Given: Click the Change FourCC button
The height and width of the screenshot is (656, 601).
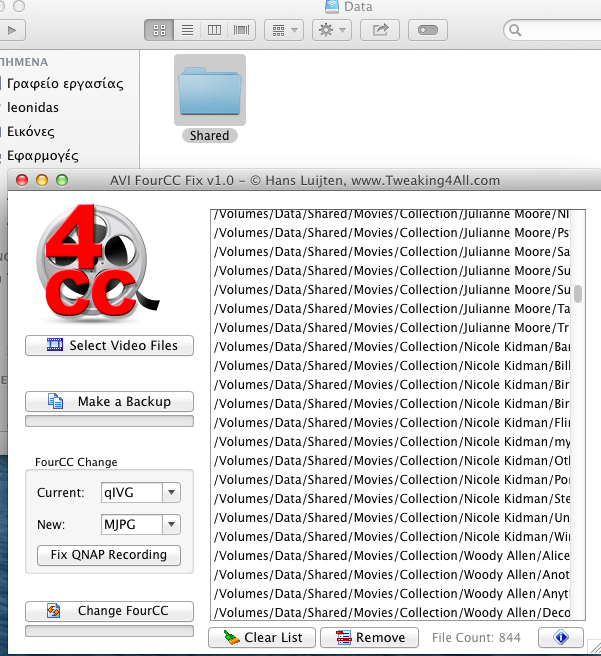Looking at the screenshot, I should coord(110,611).
